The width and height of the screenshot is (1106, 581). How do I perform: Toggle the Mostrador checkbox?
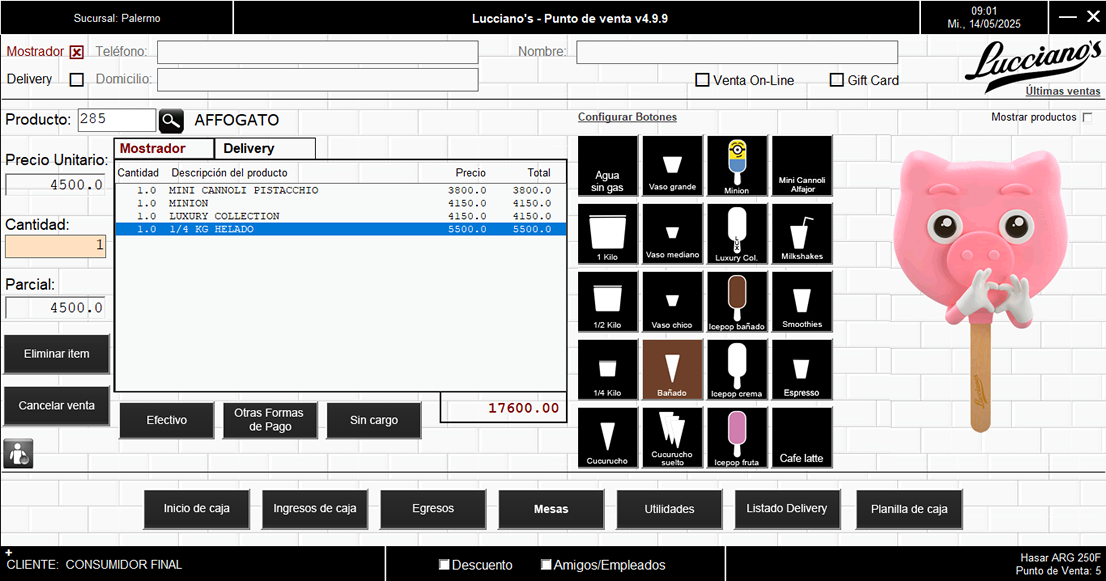point(77,52)
